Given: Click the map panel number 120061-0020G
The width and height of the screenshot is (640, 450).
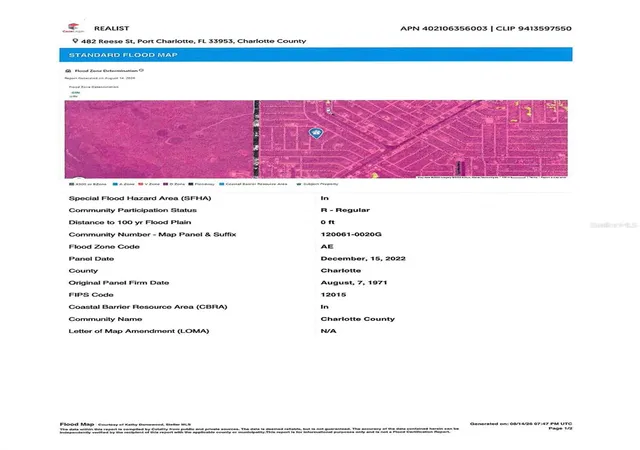Looking at the screenshot, I should coord(351,234).
